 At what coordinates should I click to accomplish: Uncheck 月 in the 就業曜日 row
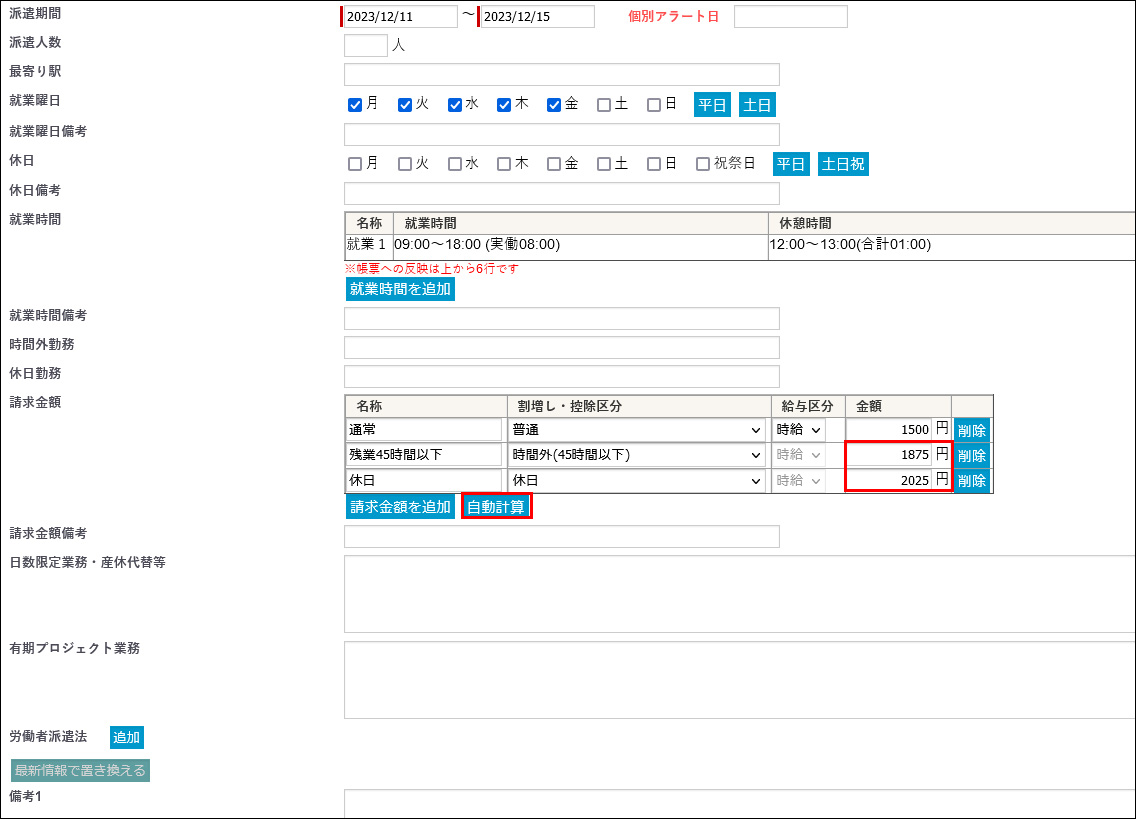click(x=355, y=105)
